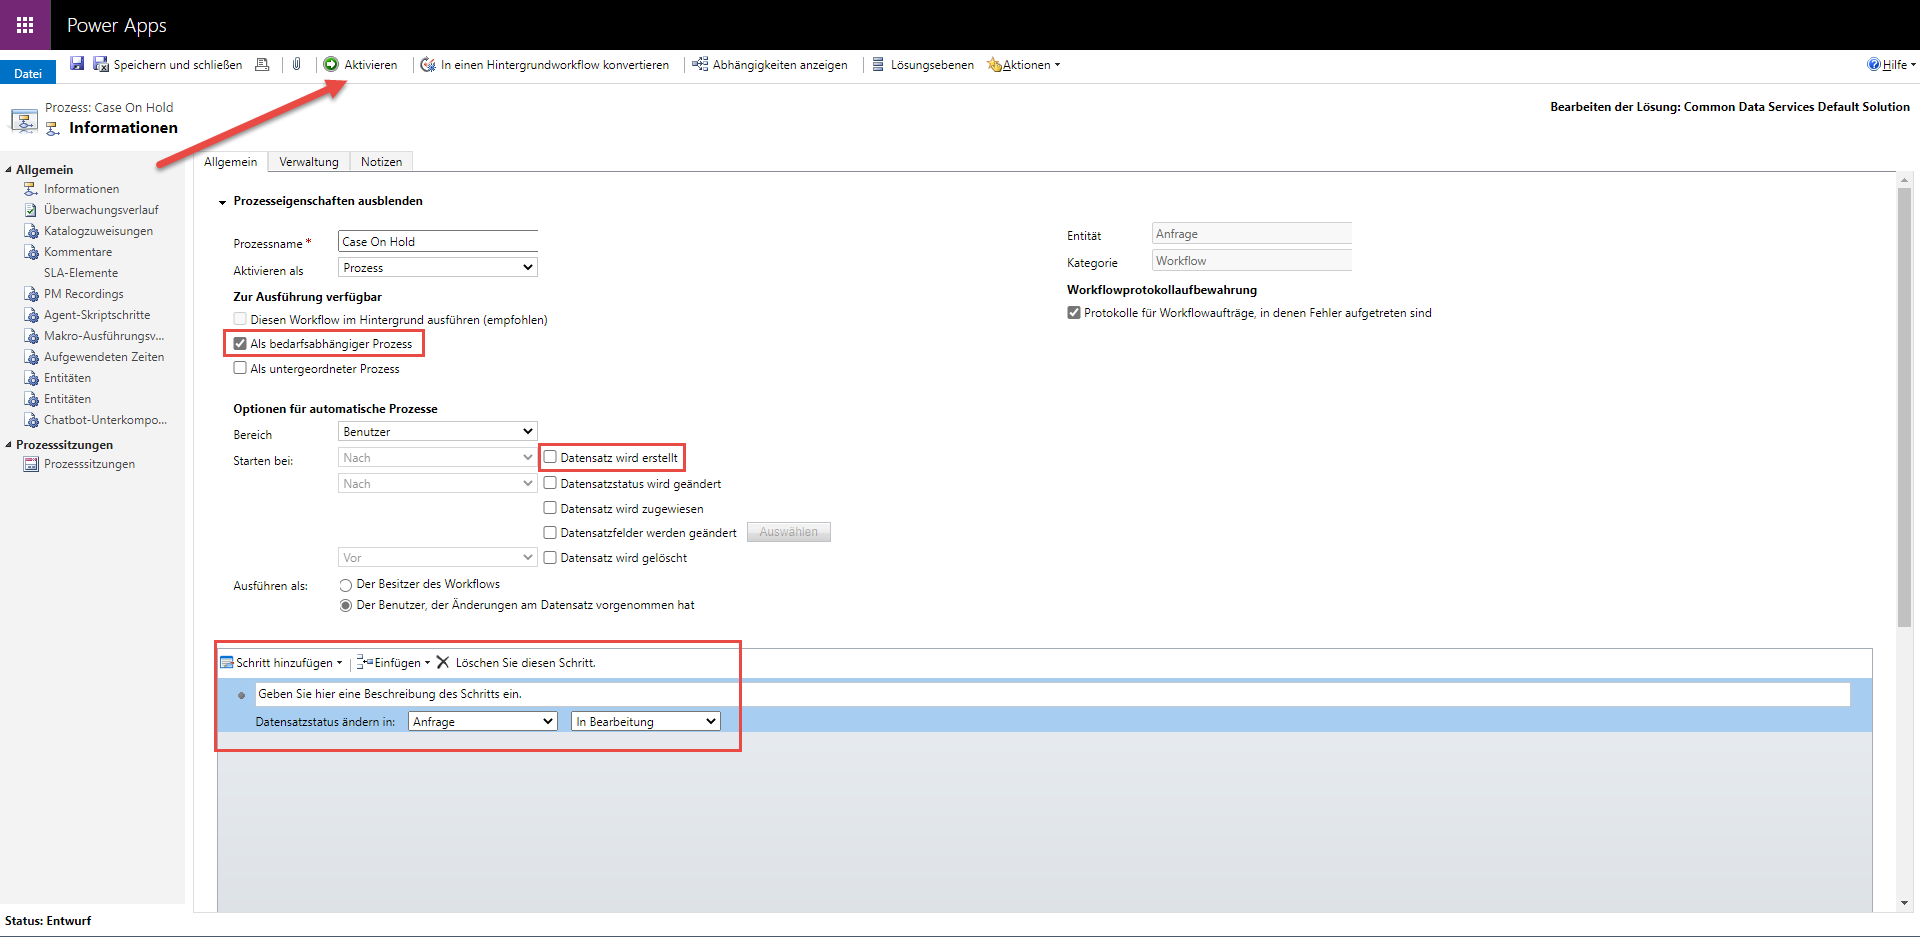Viewport: 1920px width, 937px height.
Task: Select Der Benutzer, der Änderungen vorgenommen hat option
Action: coord(346,606)
